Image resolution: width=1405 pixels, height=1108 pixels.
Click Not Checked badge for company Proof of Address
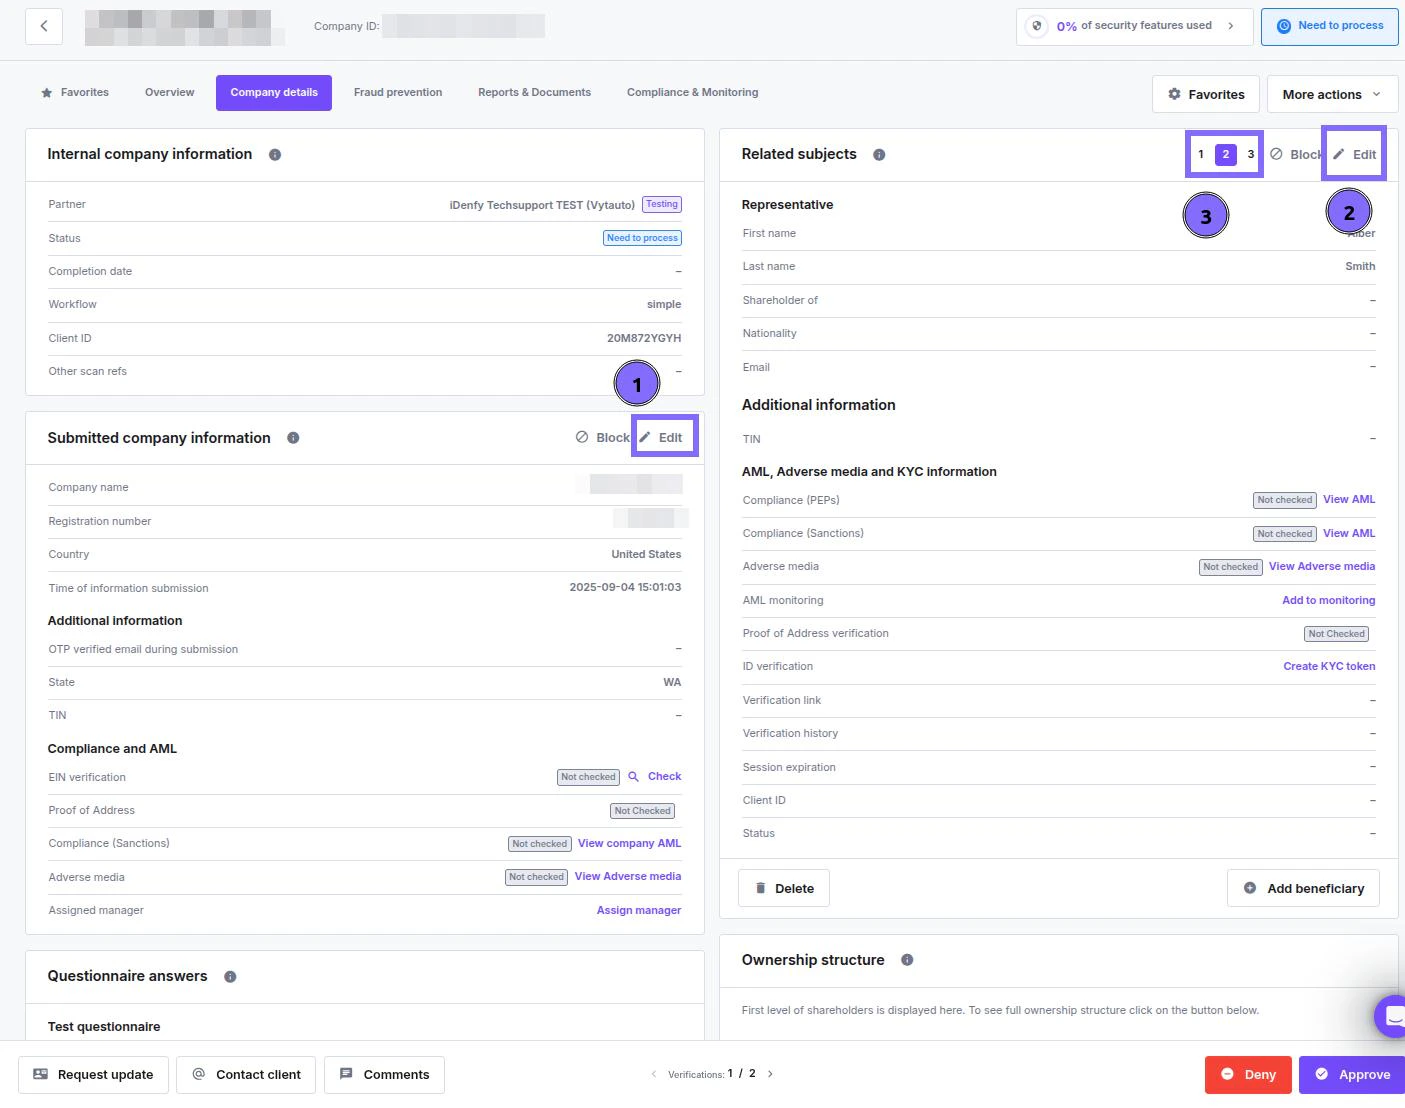pyautogui.click(x=643, y=811)
